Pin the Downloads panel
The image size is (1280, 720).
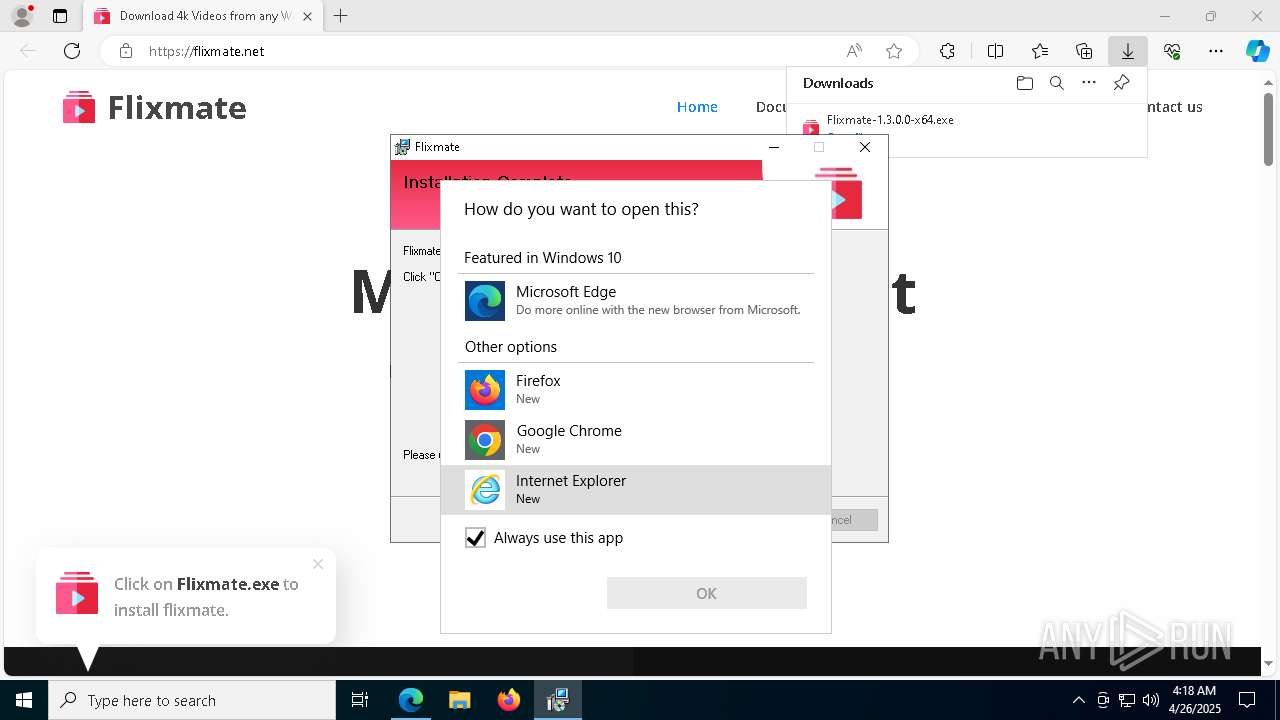[1122, 83]
